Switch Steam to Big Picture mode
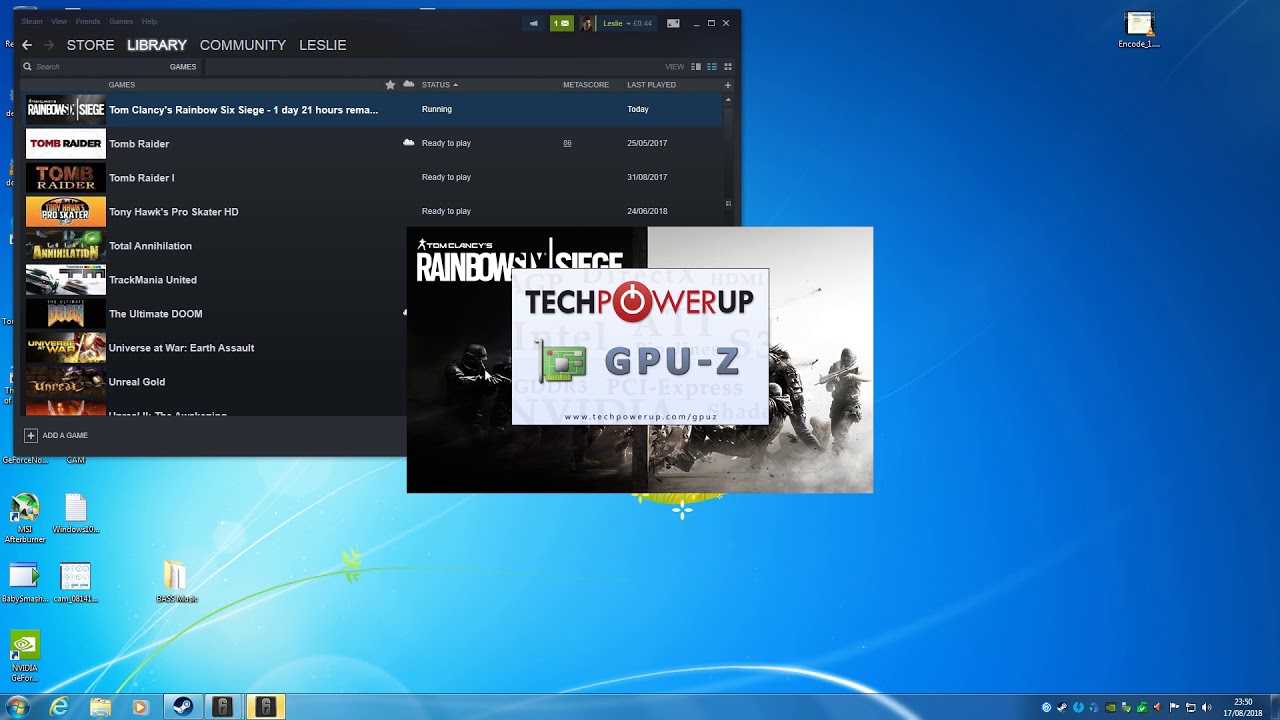The image size is (1280, 720). point(673,23)
